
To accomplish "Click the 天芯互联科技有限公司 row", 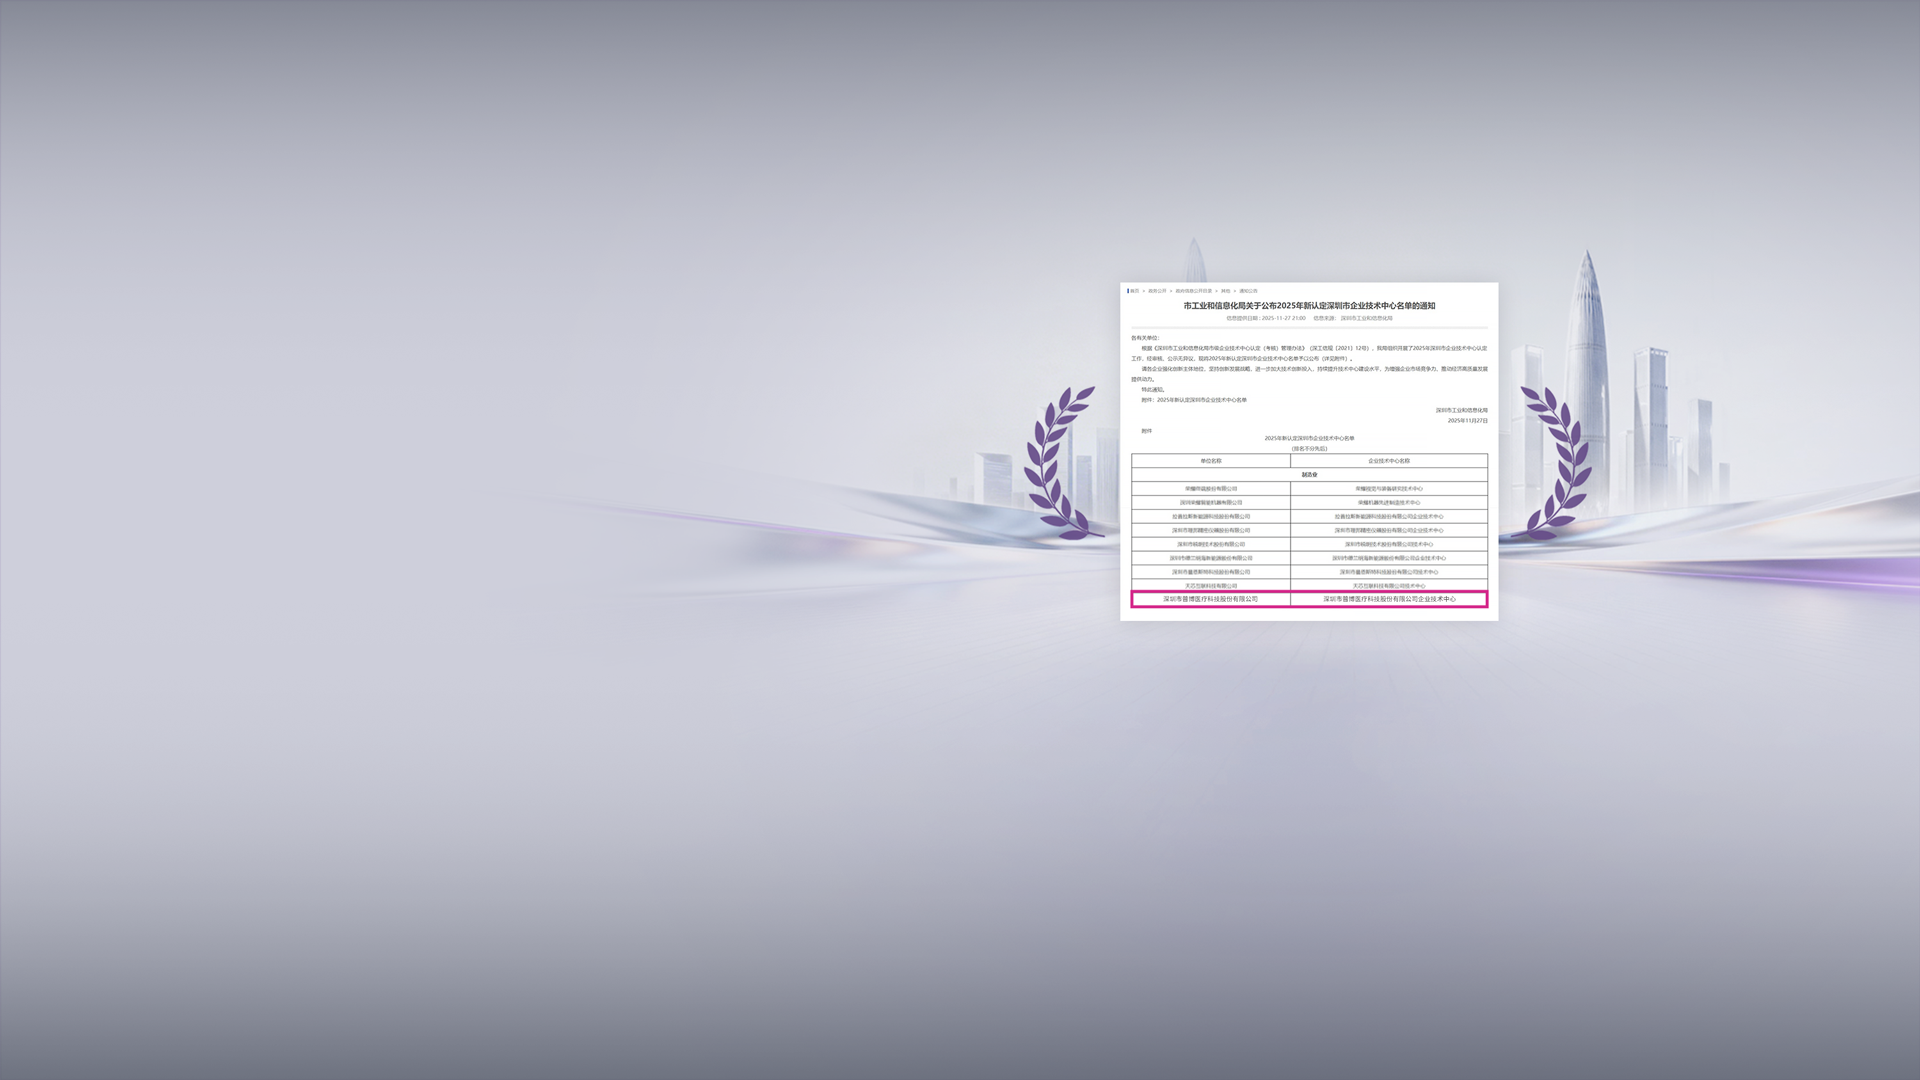I will click(x=1210, y=586).
